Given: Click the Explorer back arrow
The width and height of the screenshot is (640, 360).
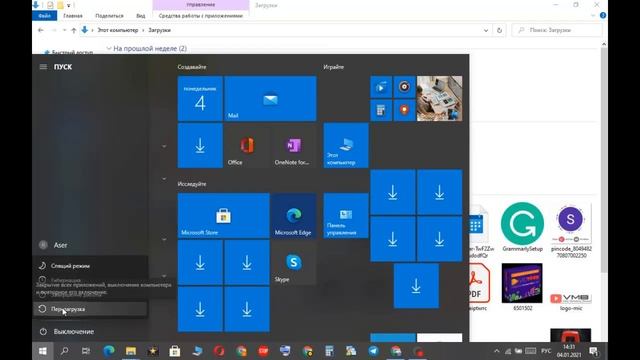Looking at the screenshot, I should 40,30.
